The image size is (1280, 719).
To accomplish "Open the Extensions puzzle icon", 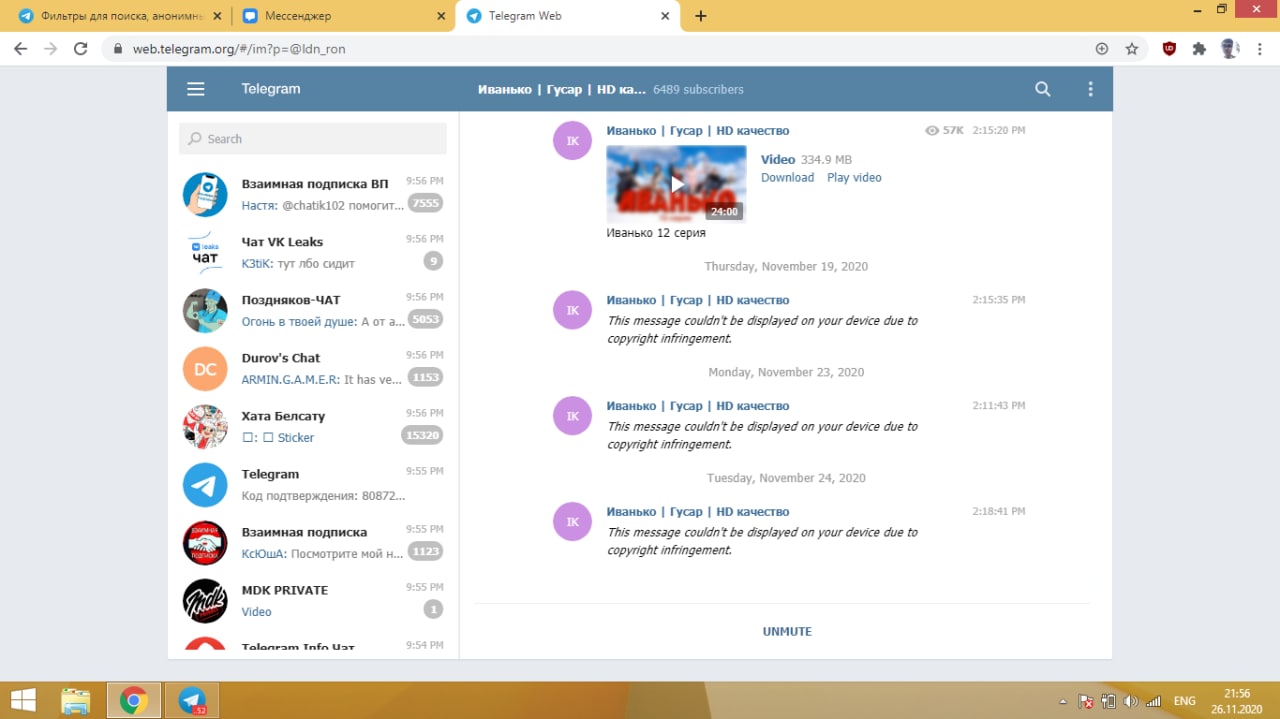I will (x=1199, y=48).
